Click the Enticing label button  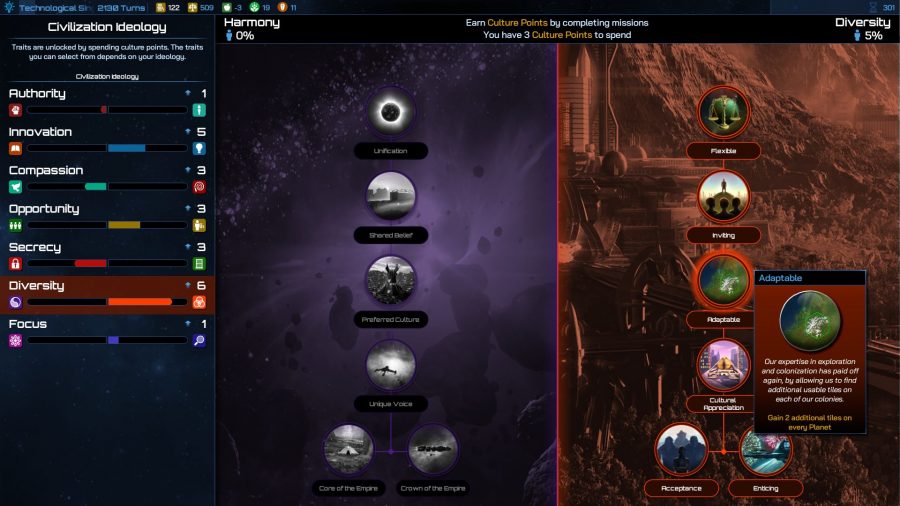[766, 488]
